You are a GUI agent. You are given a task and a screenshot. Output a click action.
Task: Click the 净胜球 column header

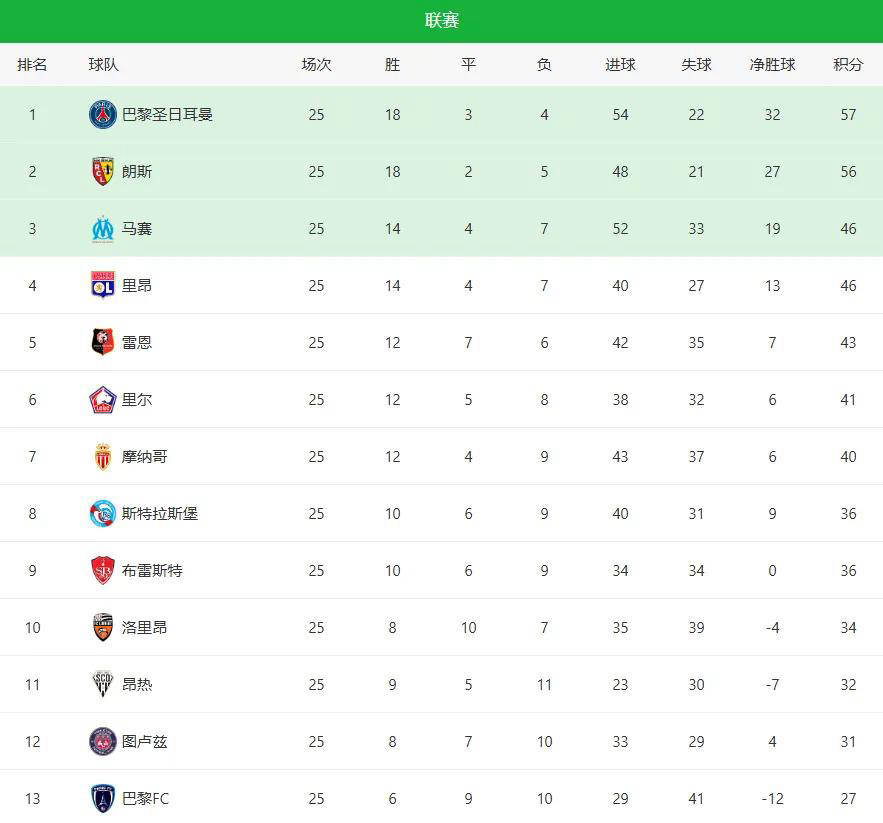772,64
